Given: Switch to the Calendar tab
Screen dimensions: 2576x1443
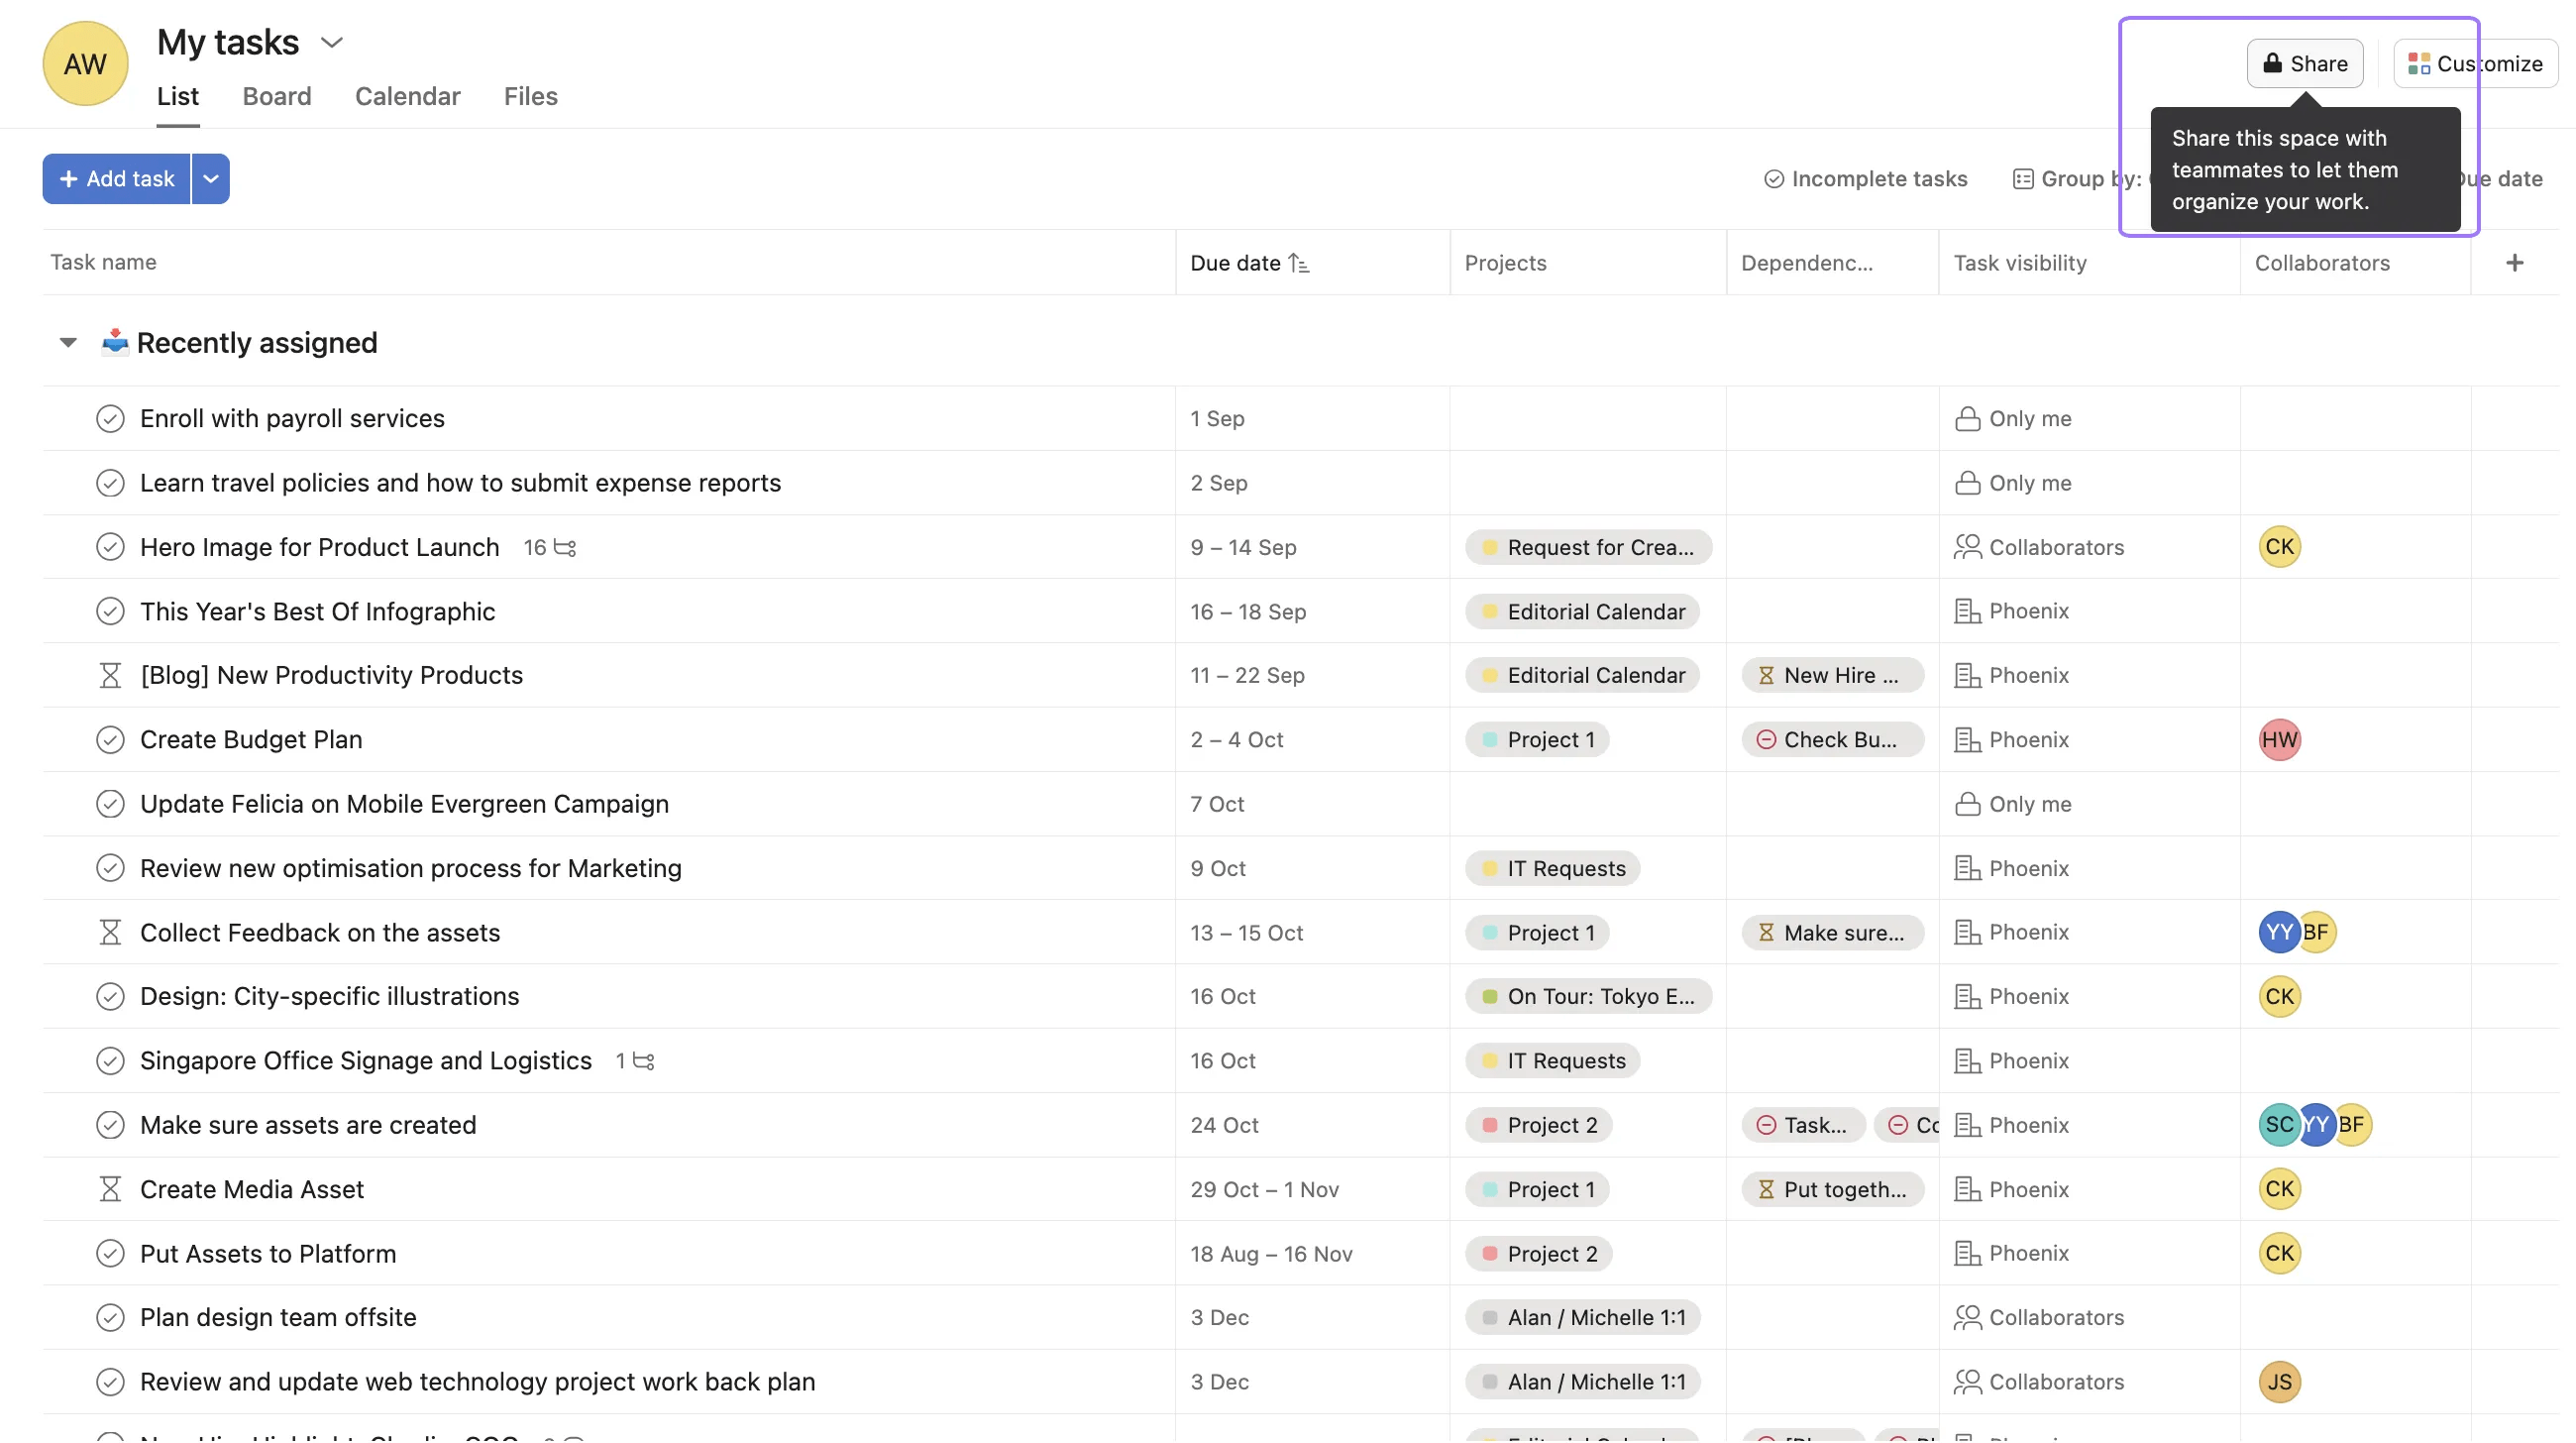Looking at the screenshot, I should coord(407,96).
